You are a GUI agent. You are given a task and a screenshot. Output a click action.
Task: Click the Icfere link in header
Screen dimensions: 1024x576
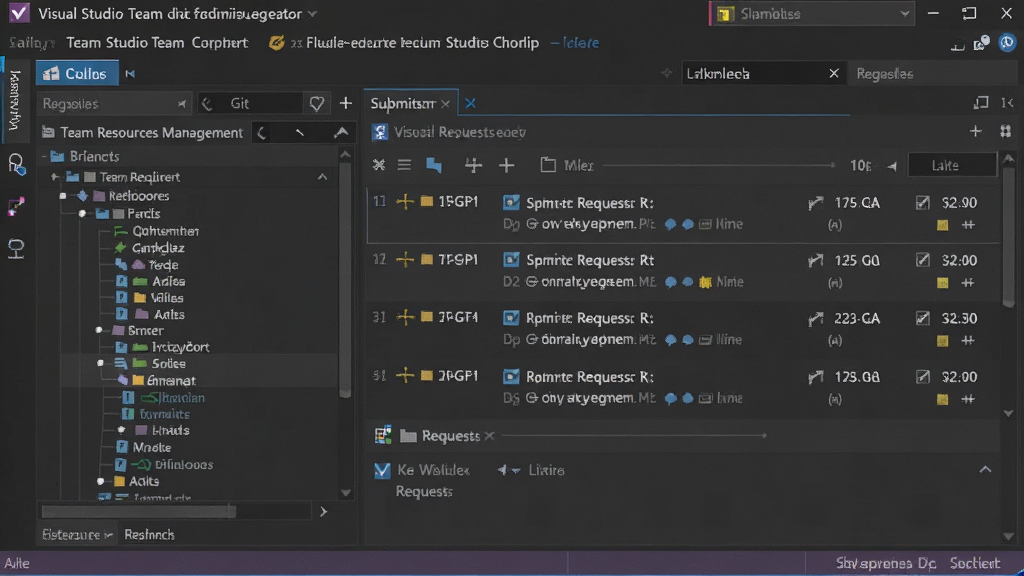coord(581,43)
